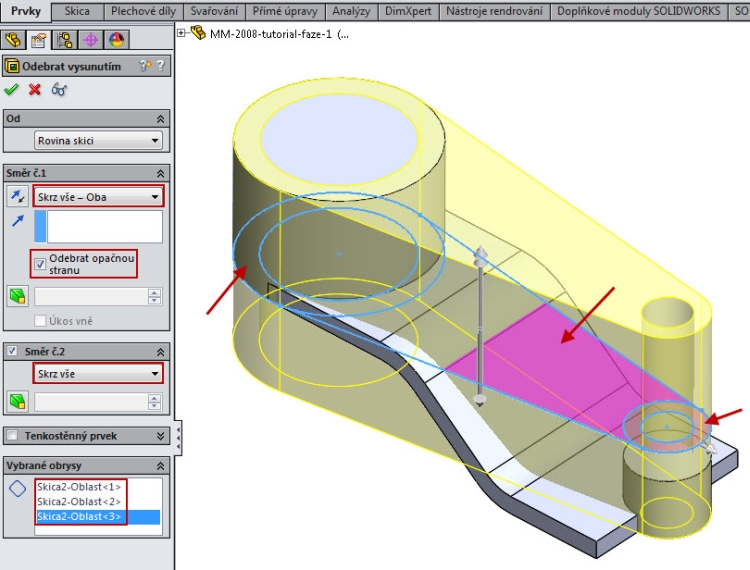
Task: Click the panel splitter collapse handle
Action: (x=178, y=438)
